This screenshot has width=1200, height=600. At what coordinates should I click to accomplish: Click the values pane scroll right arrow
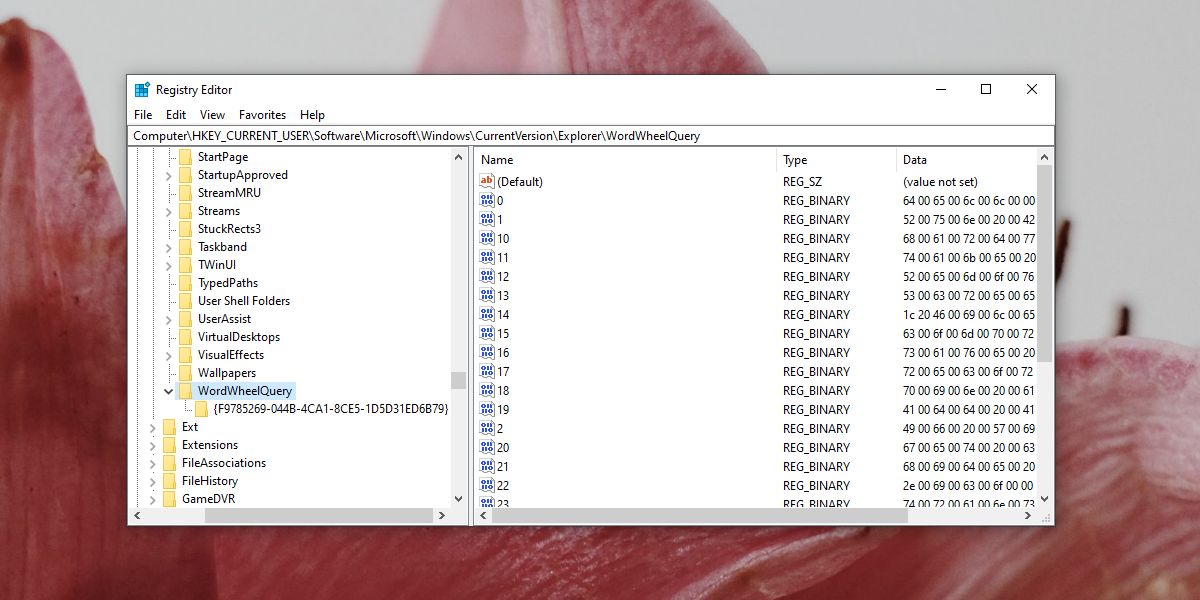(1029, 515)
